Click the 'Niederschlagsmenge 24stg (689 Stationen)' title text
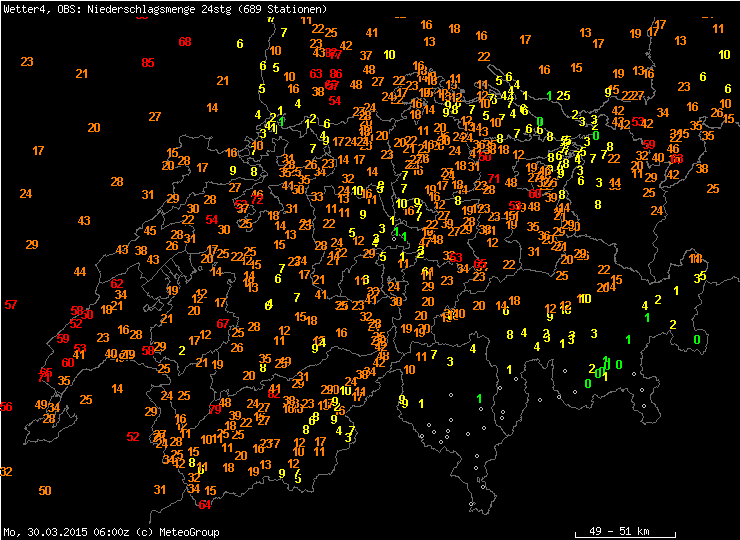Image resolution: width=740 pixels, height=540 pixels. click(207, 9)
